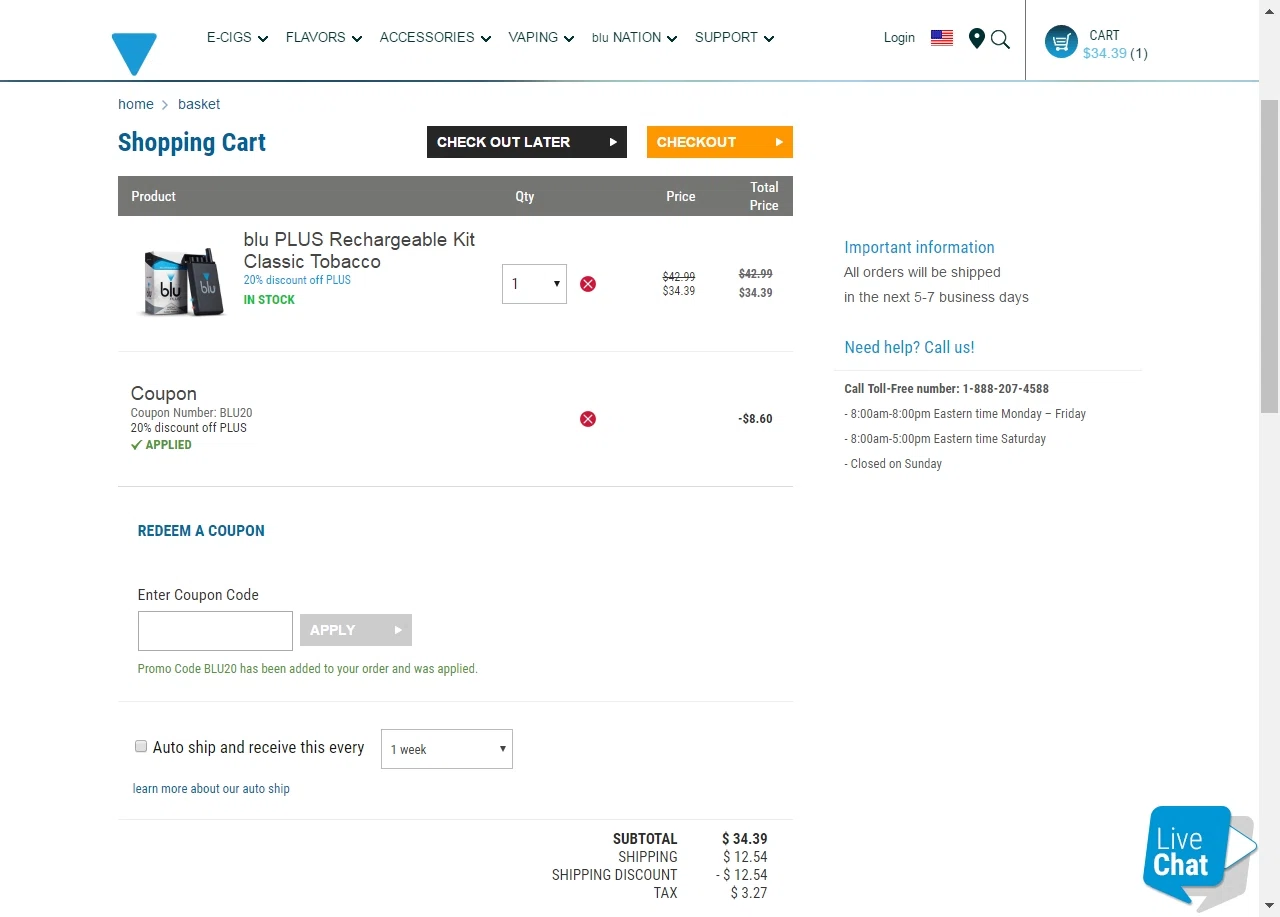Expand the SUPPORT menu
The image size is (1280, 917).
[734, 38]
